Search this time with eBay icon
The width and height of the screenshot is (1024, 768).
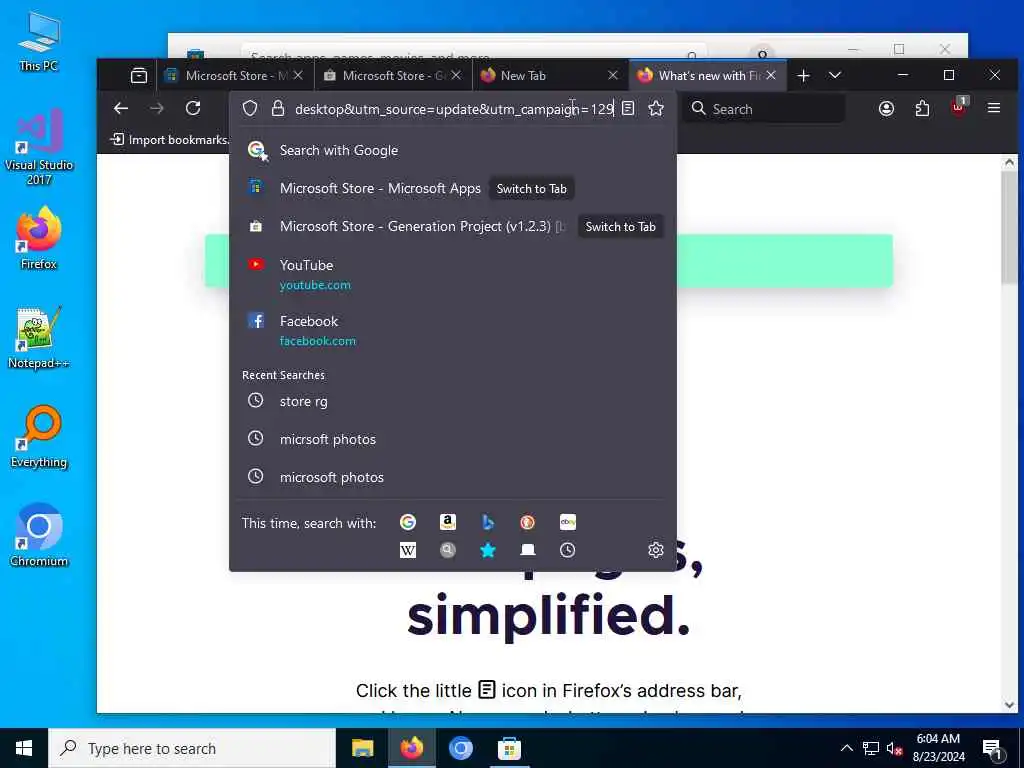(x=568, y=522)
